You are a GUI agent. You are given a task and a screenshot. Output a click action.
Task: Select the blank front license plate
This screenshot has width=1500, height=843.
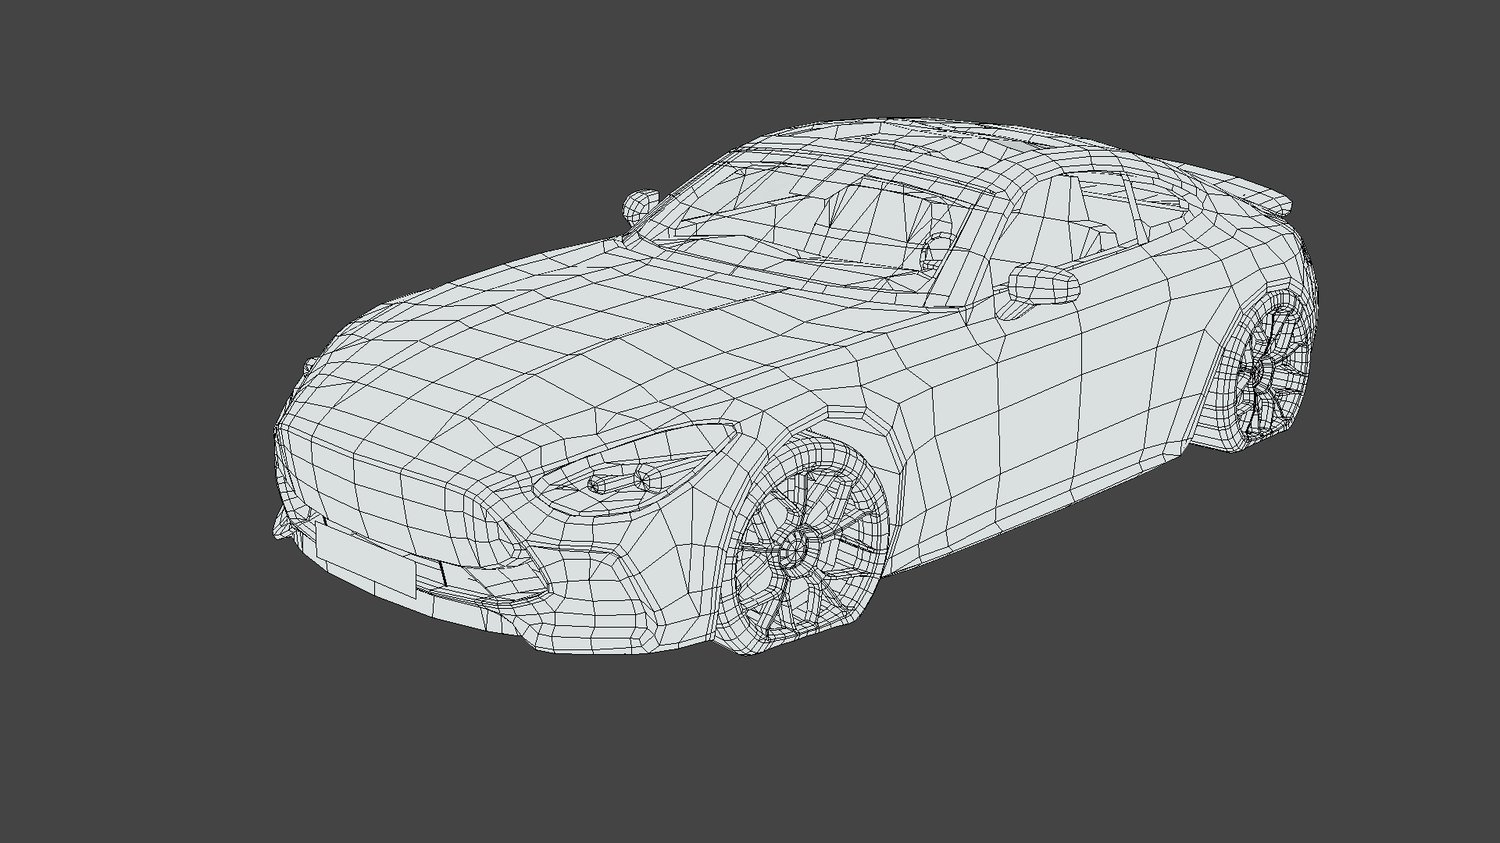[x=364, y=562]
